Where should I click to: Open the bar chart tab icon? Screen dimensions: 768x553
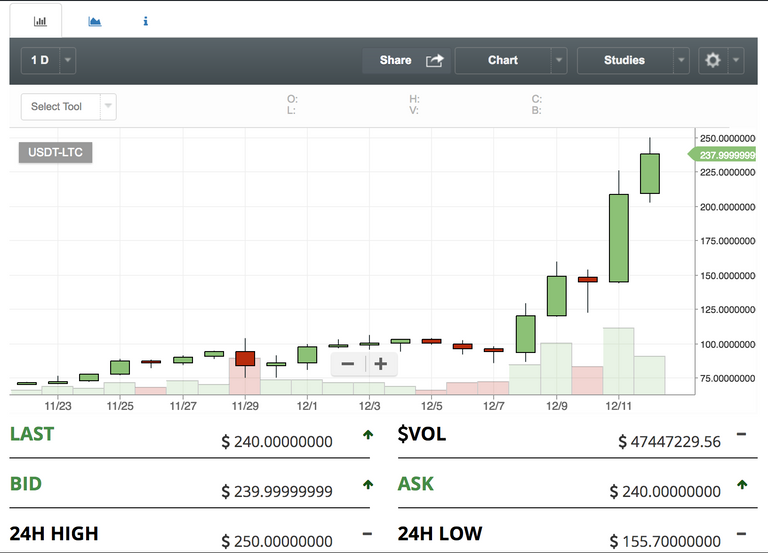[x=40, y=21]
